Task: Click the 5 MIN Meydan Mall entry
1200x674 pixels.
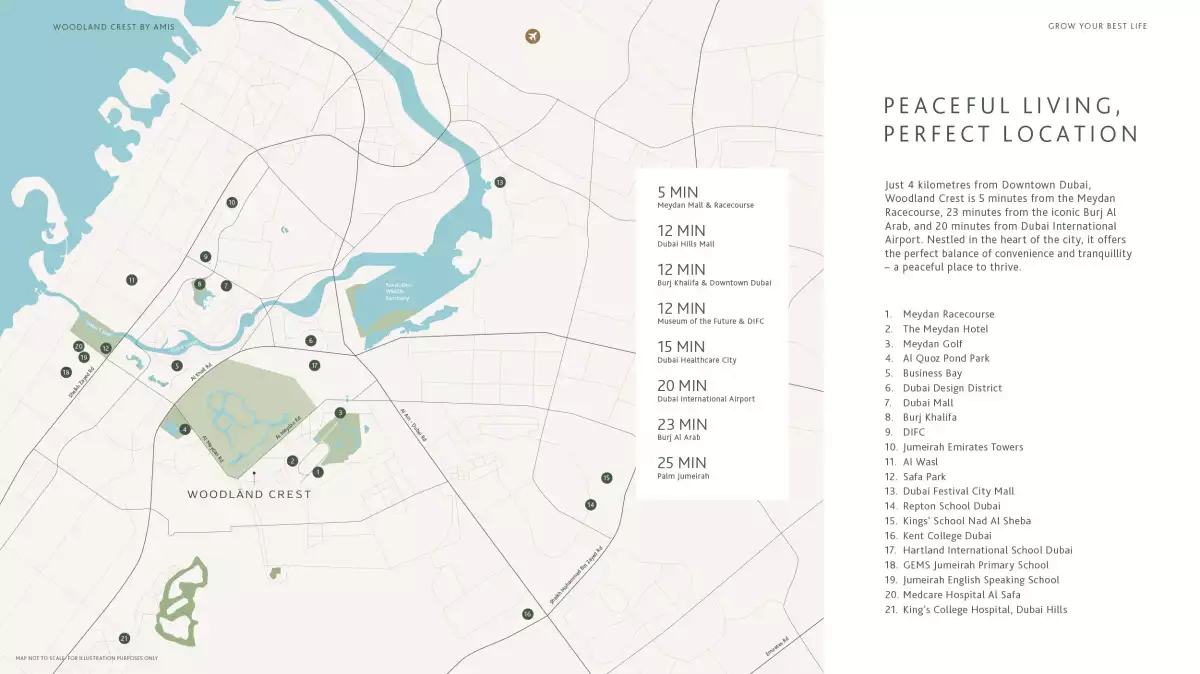Action: pos(706,196)
